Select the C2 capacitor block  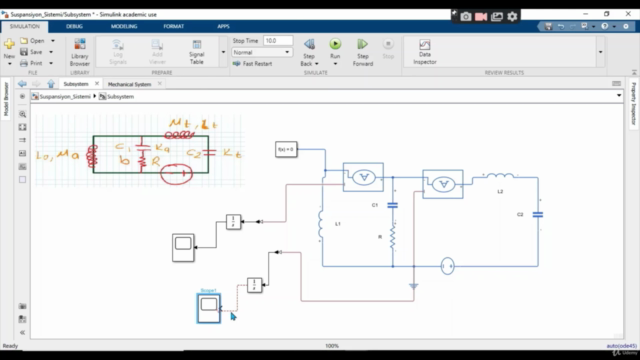(x=538, y=215)
